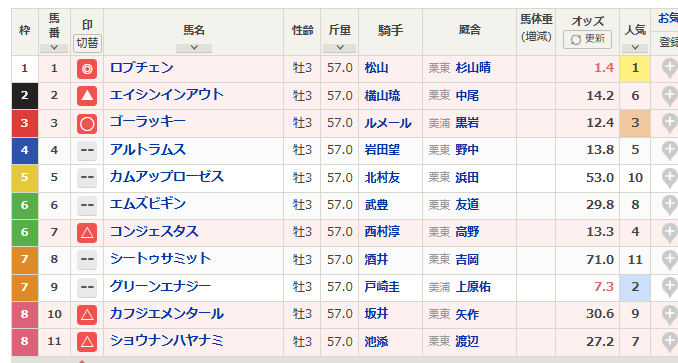Add カムアップローゼス to favorites with plus icon
The height and width of the screenshot is (363, 678).
(x=670, y=178)
